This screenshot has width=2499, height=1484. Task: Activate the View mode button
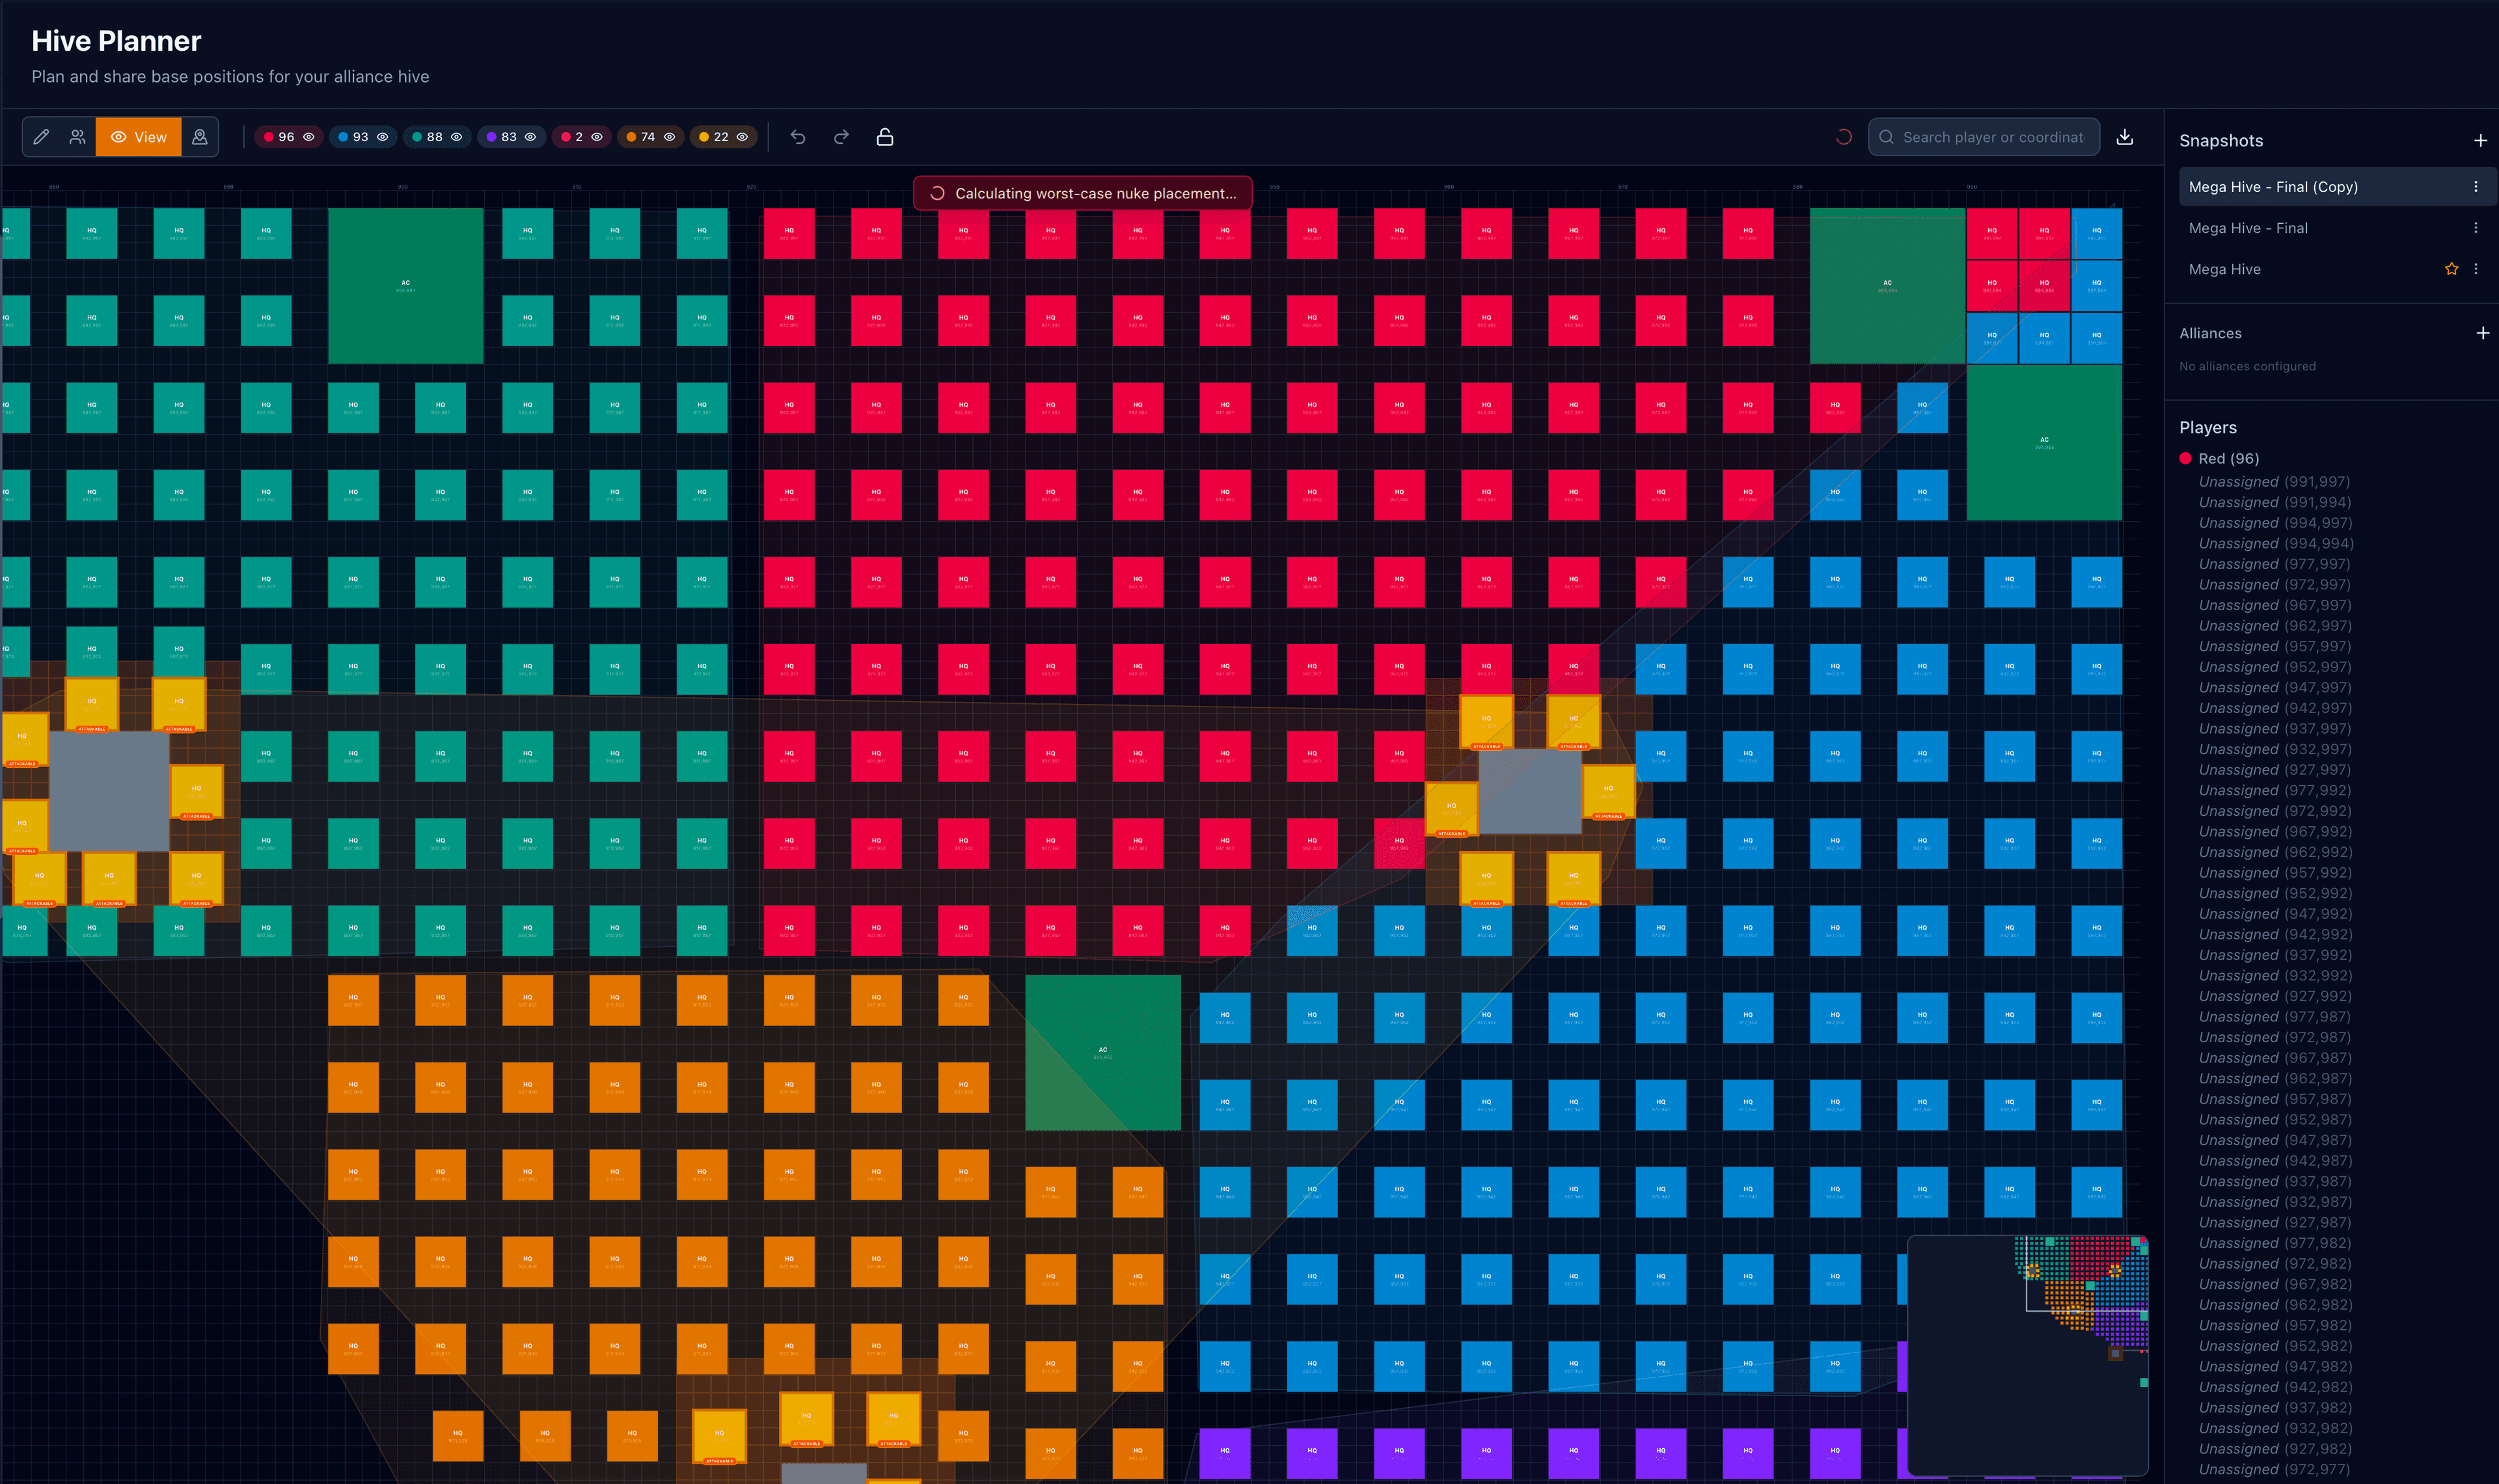tap(139, 137)
